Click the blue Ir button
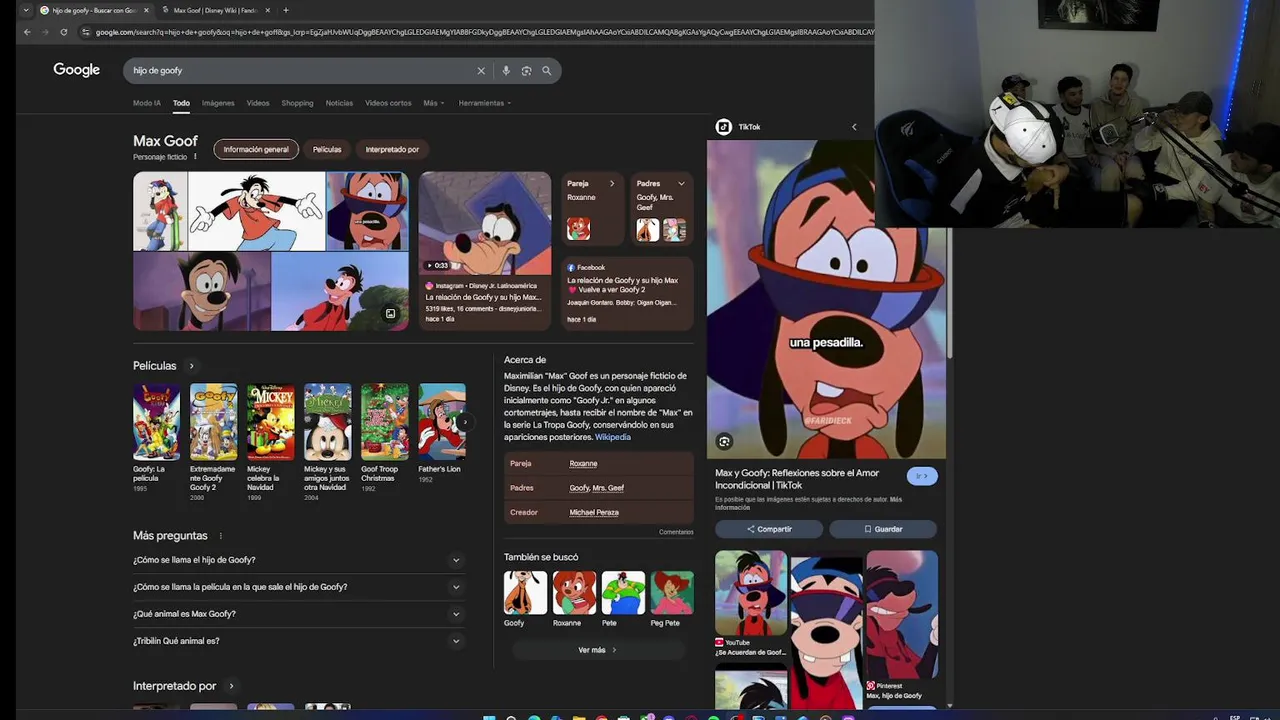The image size is (1280, 720). click(922, 476)
